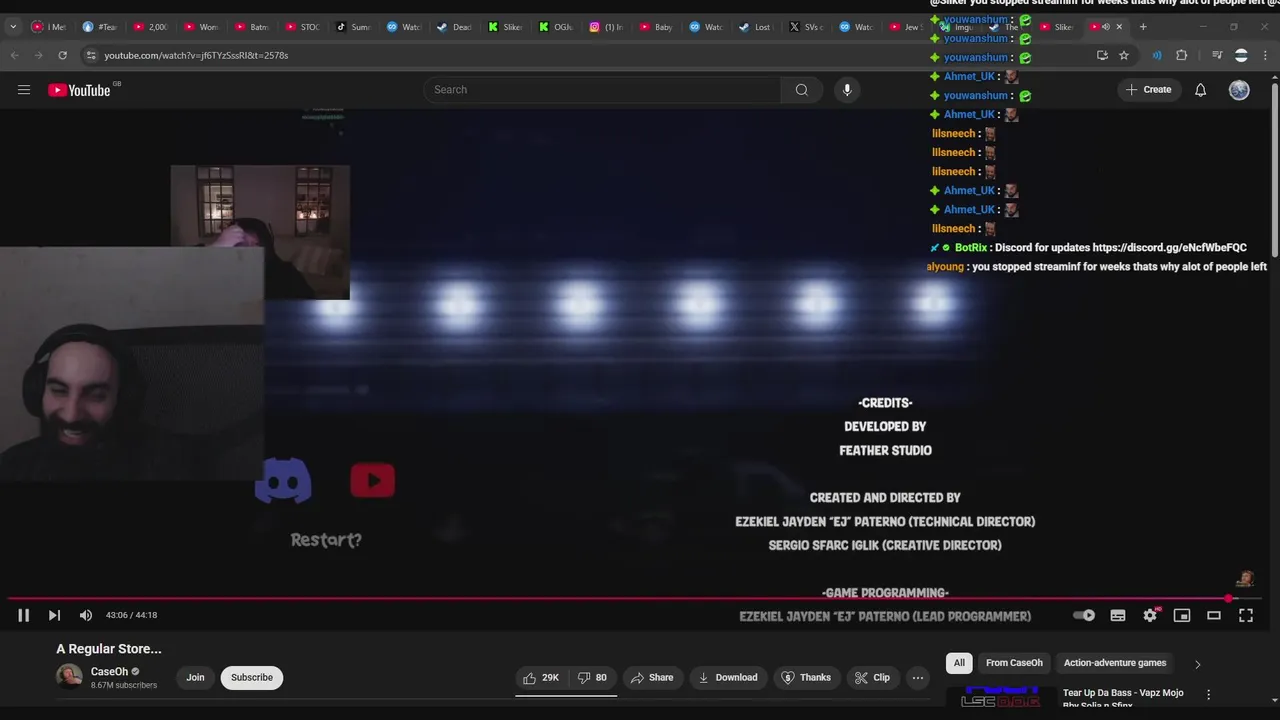1280x720 pixels.
Task: Click the Share button
Action: [x=652, y=678]
